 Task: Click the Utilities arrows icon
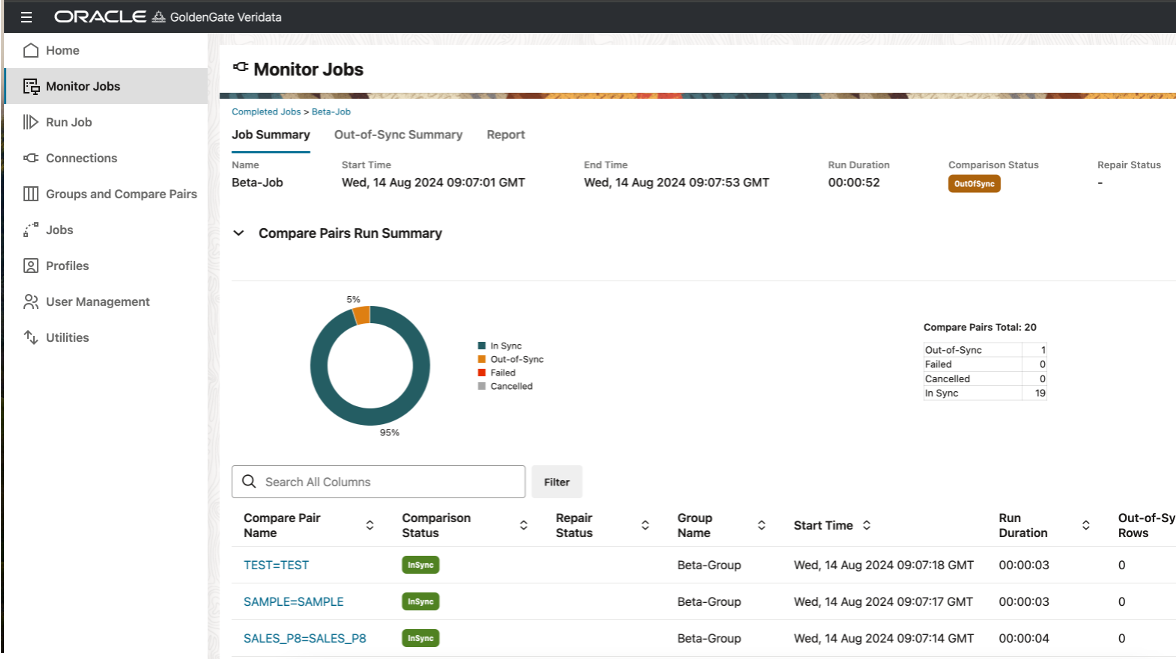[31, 338]
